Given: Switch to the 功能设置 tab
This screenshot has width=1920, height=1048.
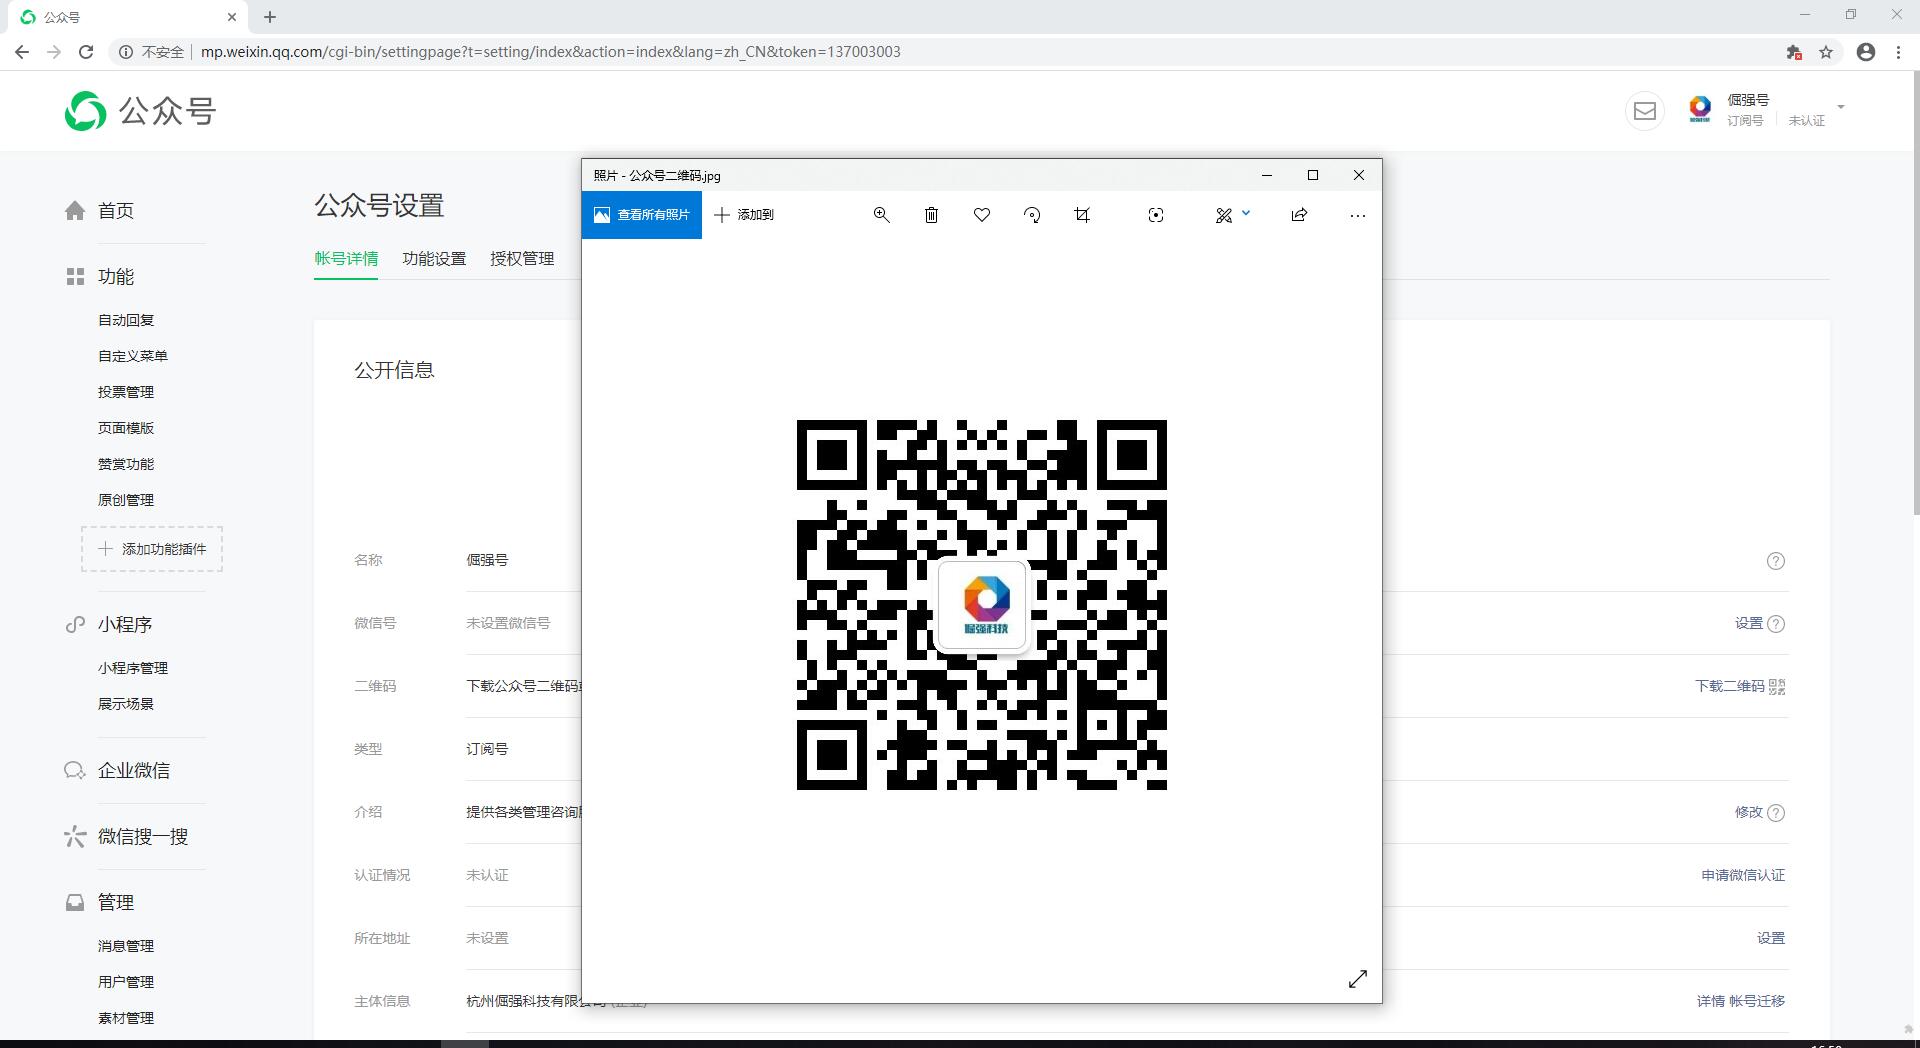Looking at the screenshot, I should pos(433,258).
